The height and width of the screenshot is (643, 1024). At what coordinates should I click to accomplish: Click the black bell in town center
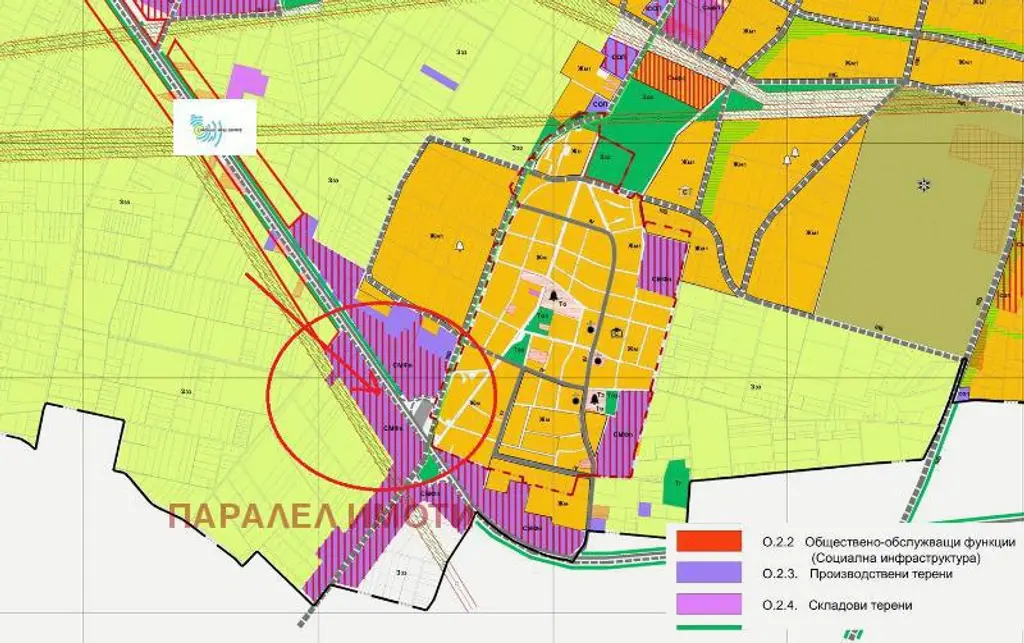coord(550,297)
